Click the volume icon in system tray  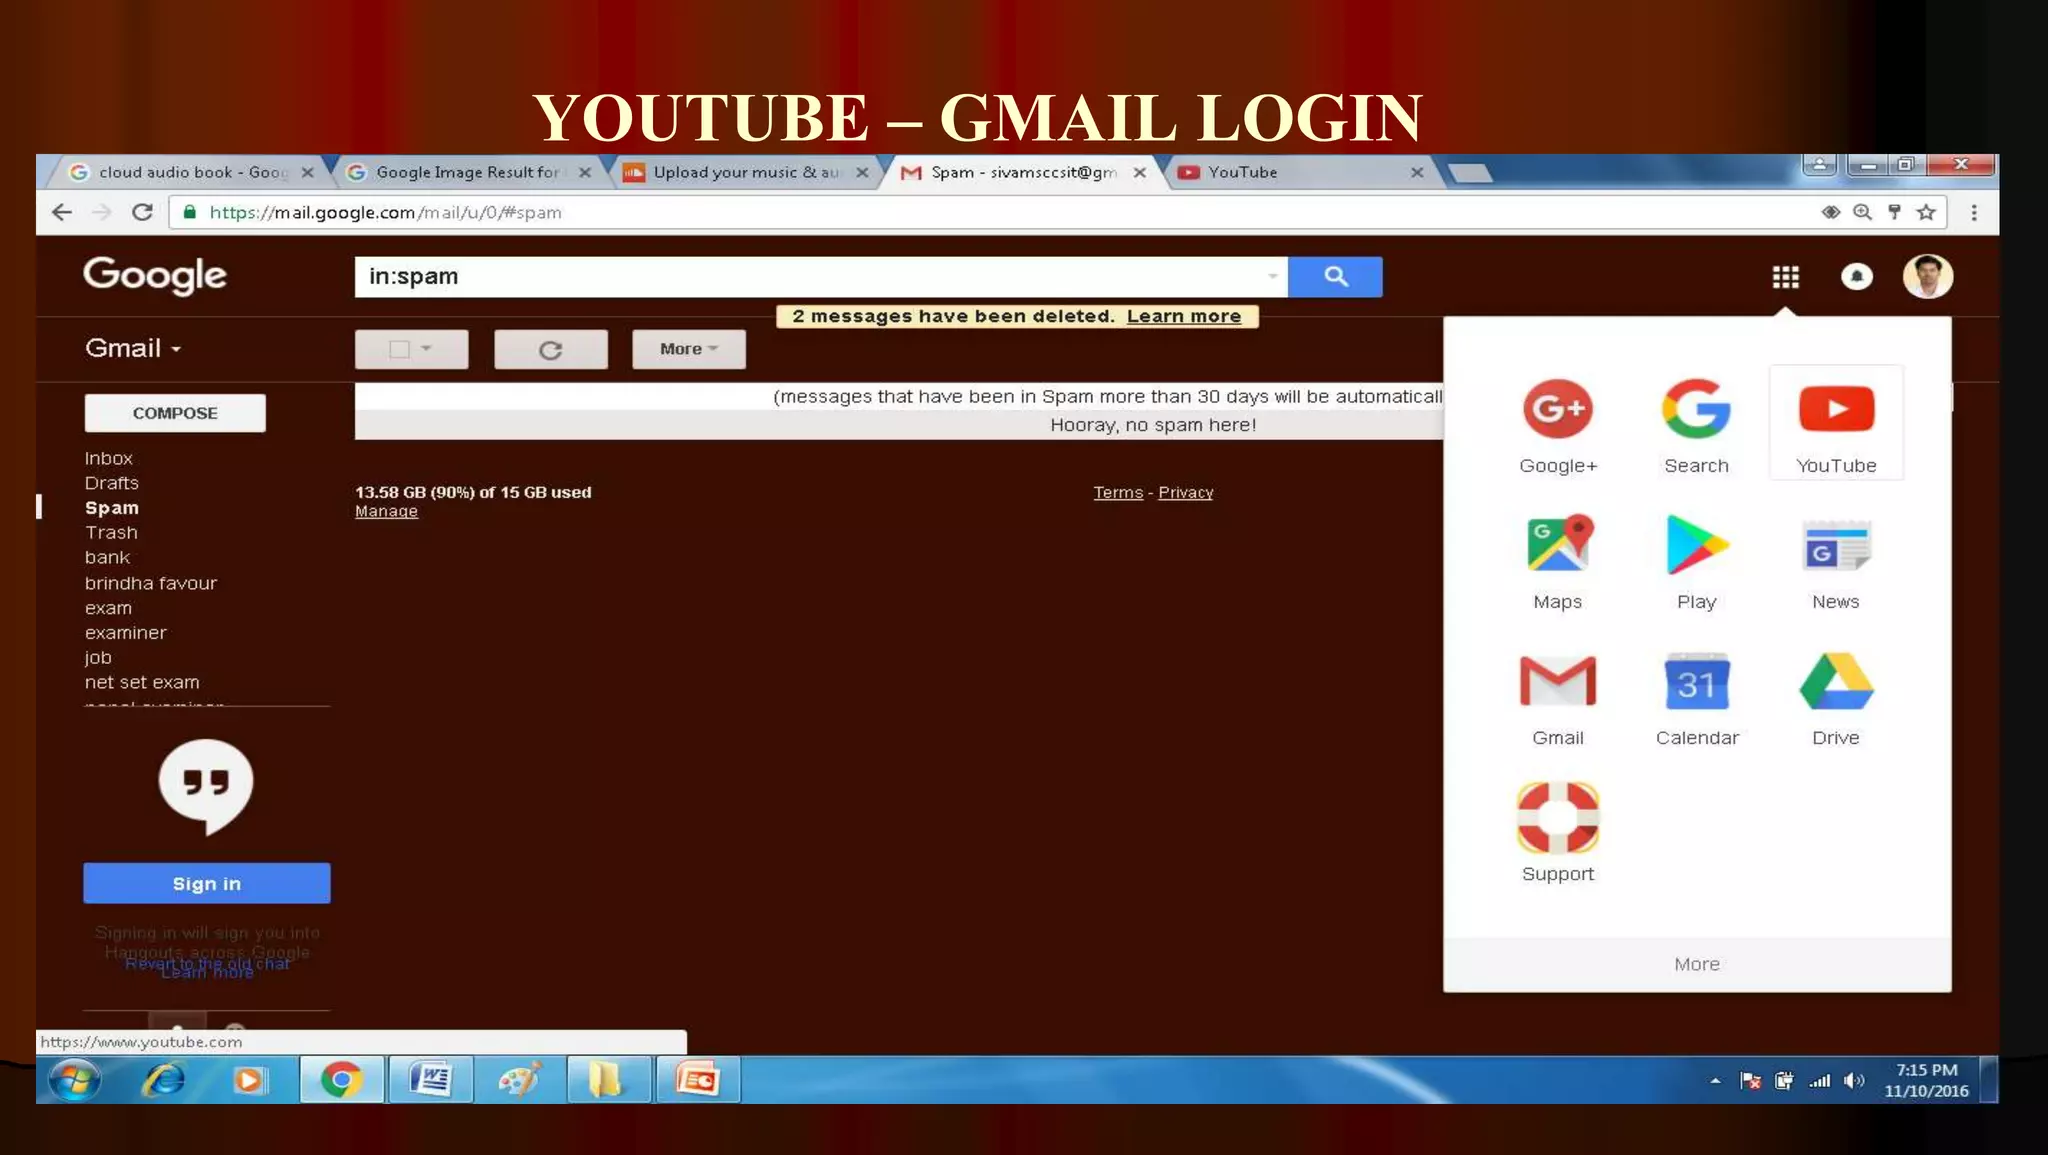click(x=1854, y=1081)
